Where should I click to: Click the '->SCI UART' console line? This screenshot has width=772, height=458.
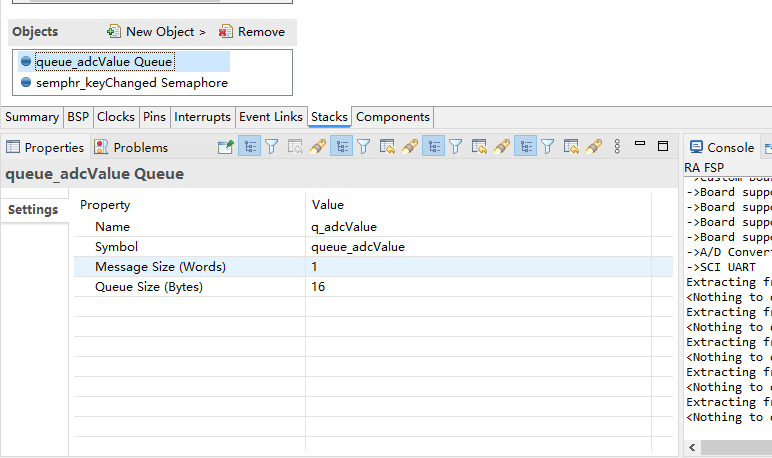click(x=721, y=267)
